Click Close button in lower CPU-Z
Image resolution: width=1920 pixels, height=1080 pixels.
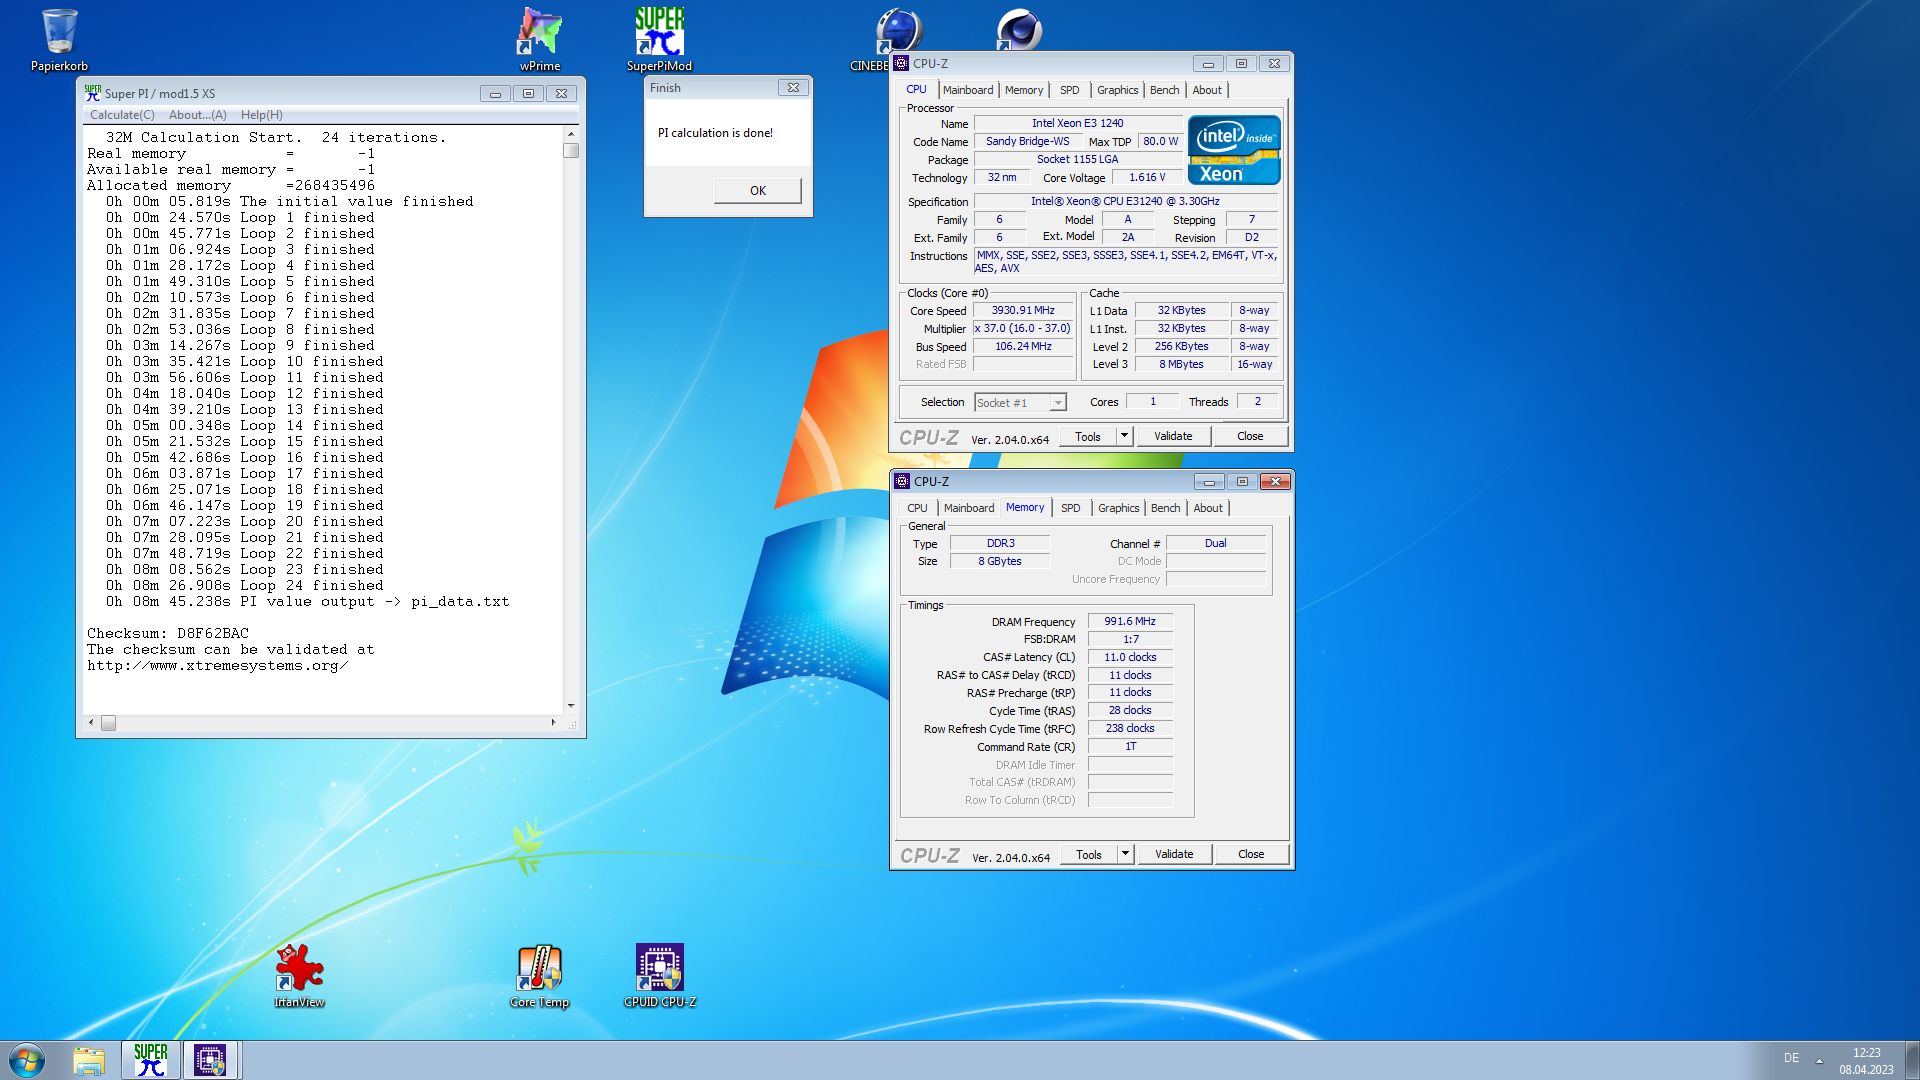[1251, 855]
